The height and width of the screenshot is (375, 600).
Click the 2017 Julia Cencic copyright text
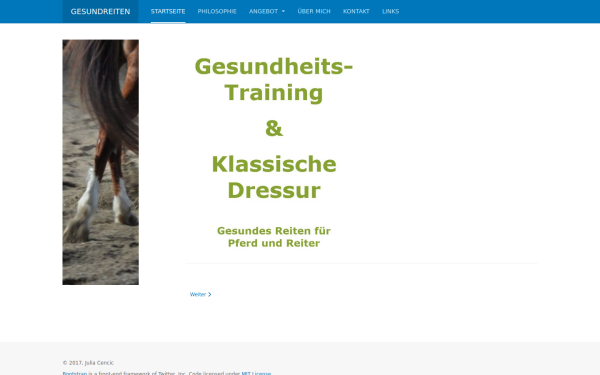click(88, 362)
